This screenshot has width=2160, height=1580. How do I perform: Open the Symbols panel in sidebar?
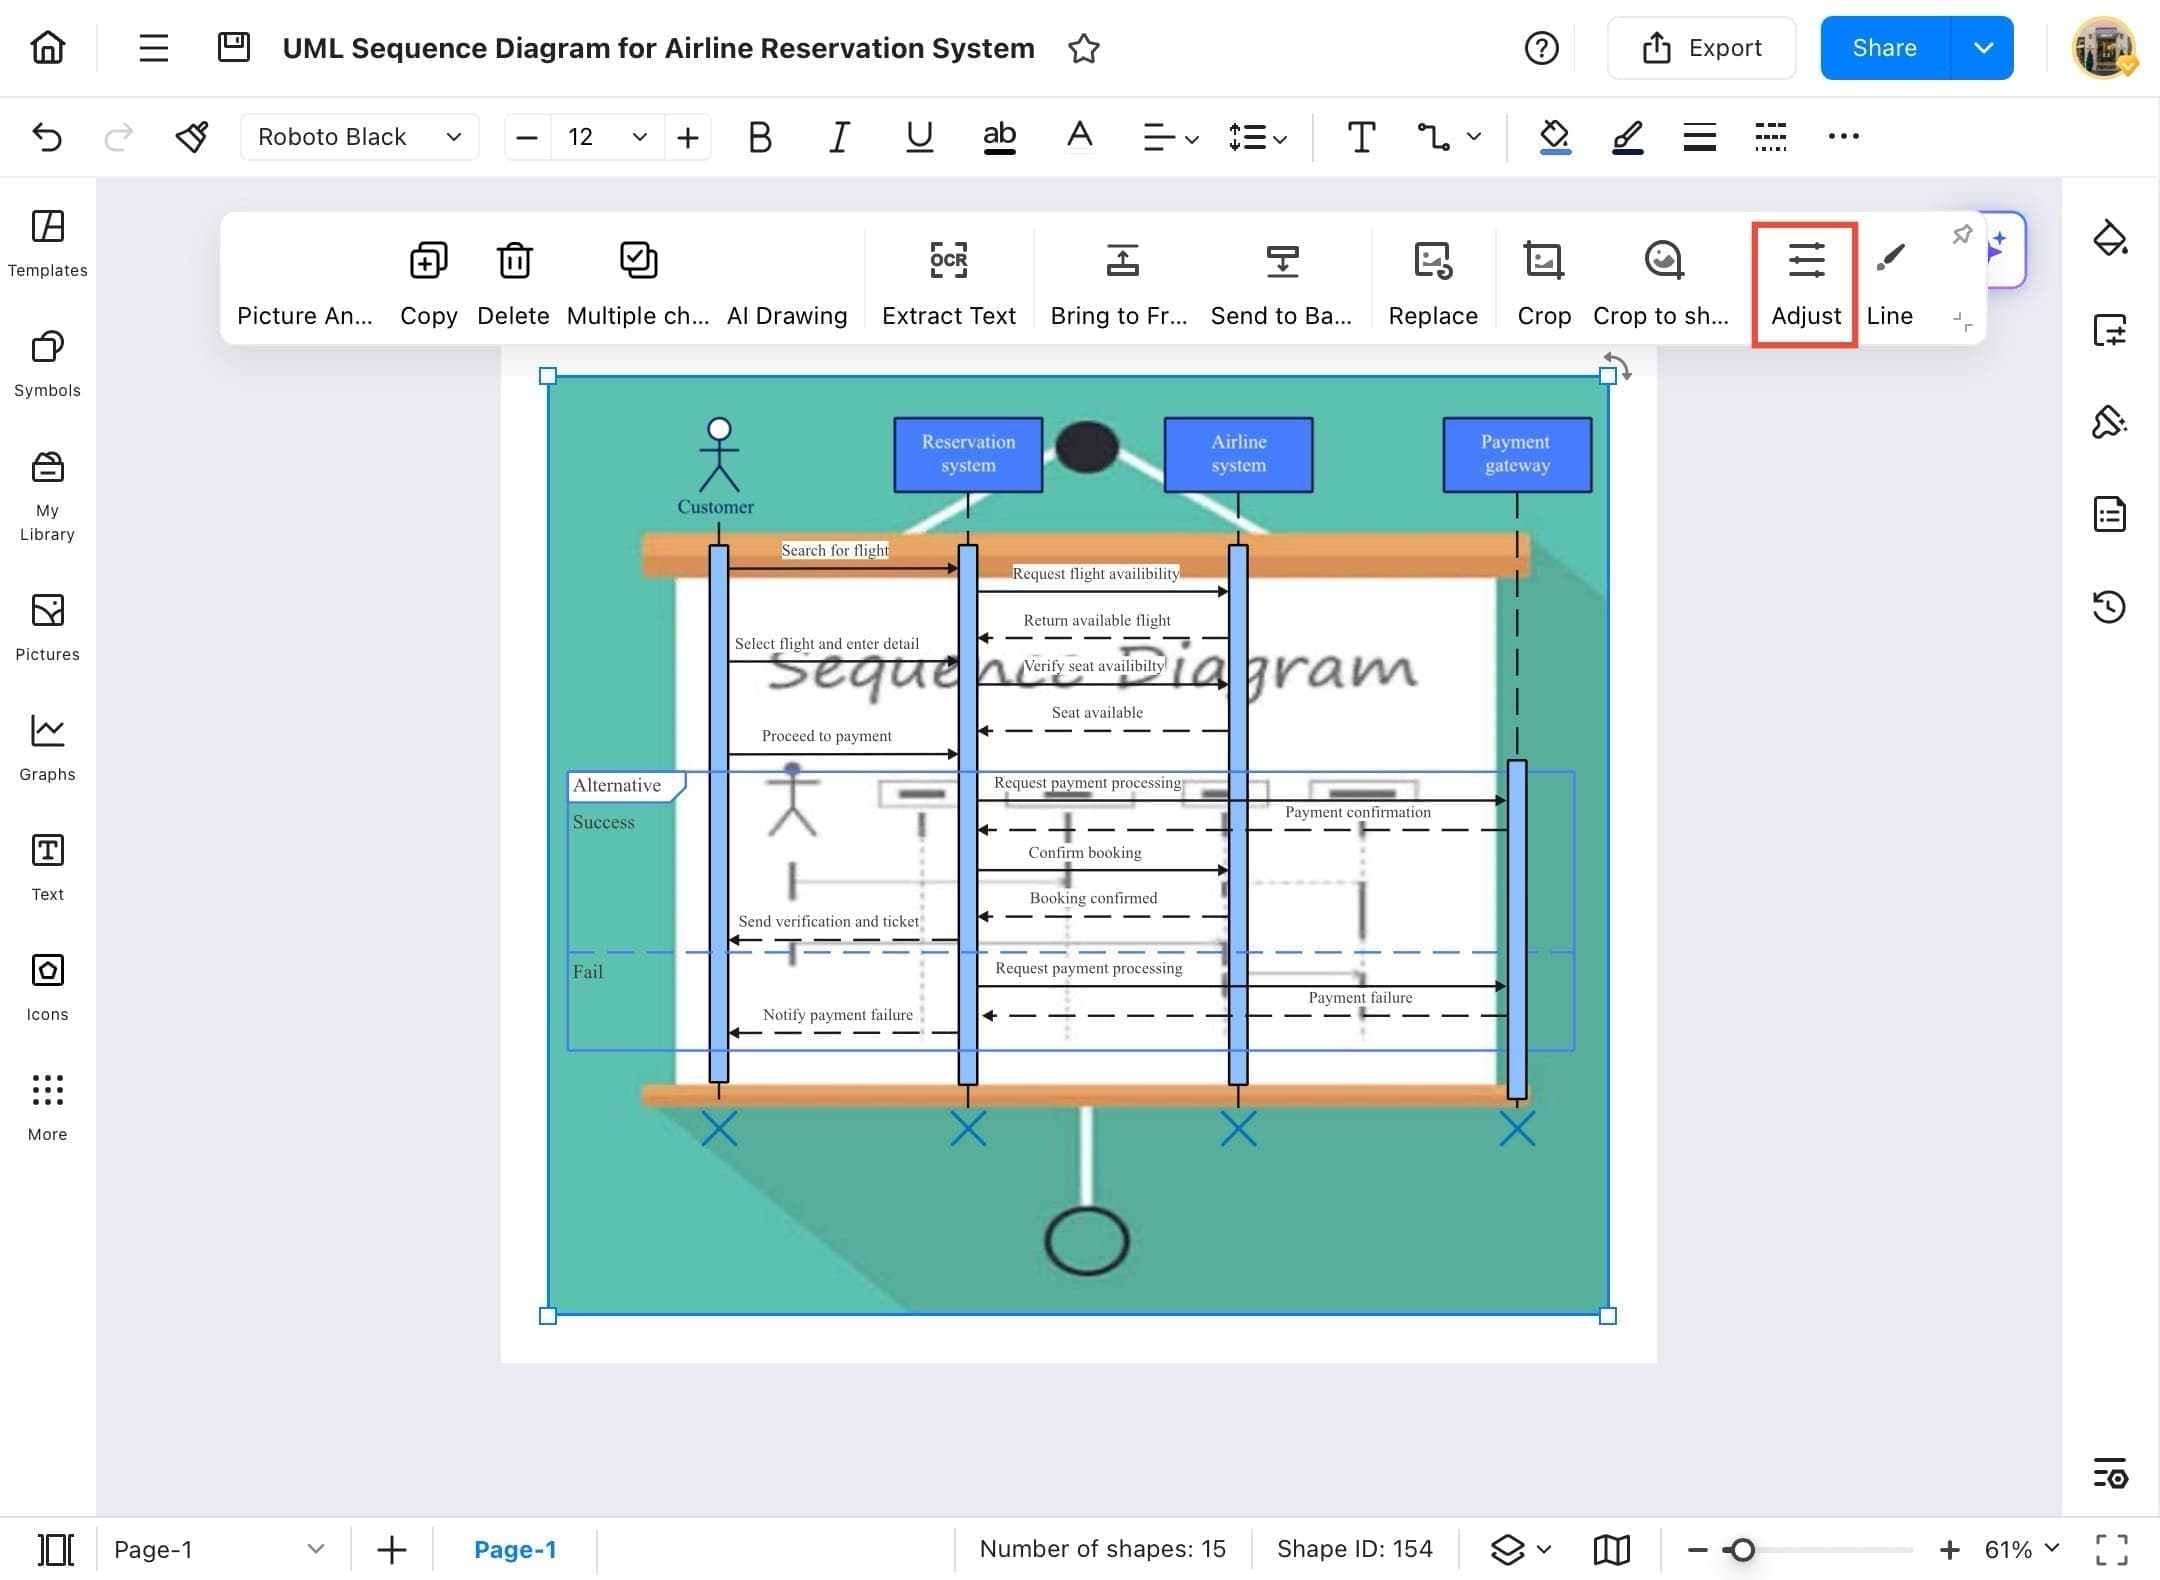pyautogui.click(x=46, y=360)
